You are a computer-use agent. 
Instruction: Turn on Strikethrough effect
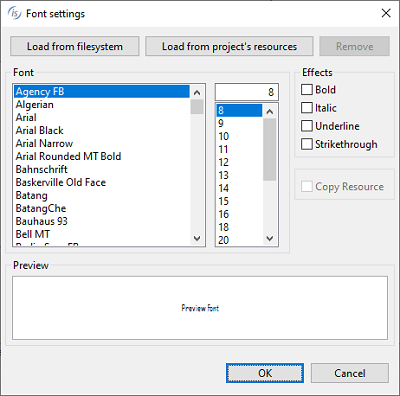pos(307,144)
